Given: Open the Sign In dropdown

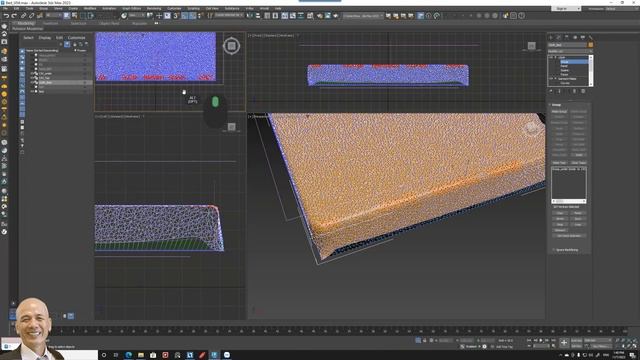Looking at the screenshot, I should [x=566, y=8].
